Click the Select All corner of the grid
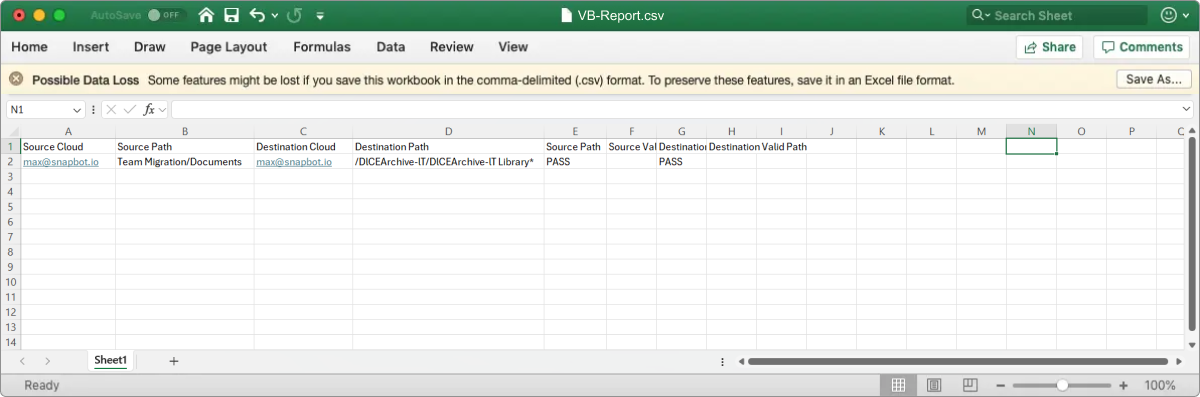The width and height of the screenshot is (1200, 397). click(11, 131)
